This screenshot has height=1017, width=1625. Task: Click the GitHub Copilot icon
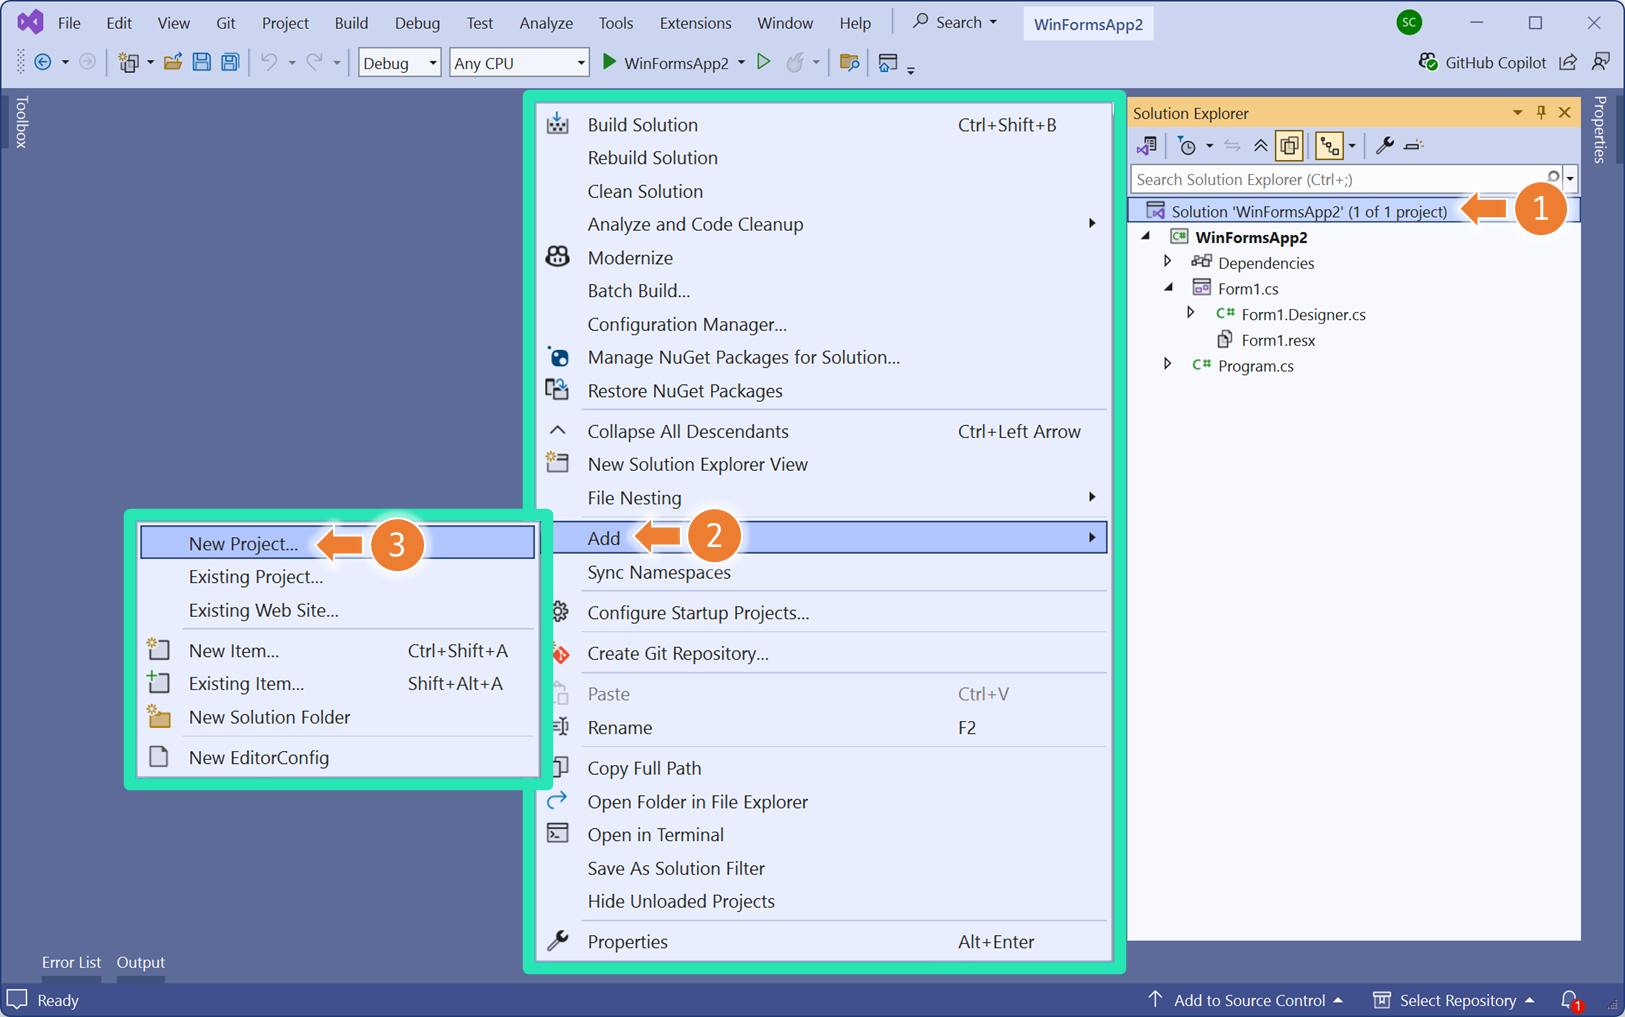click(1428, 62)
